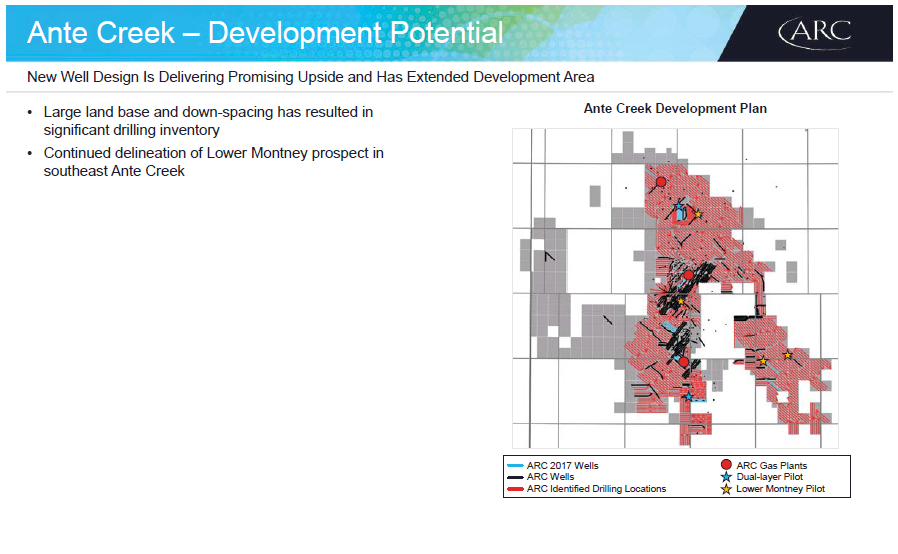Image resolution: width=898 pixels, height=554 pixels.
Task: Click the 'ARC Wells' legend label
Action: pos(550,477)
